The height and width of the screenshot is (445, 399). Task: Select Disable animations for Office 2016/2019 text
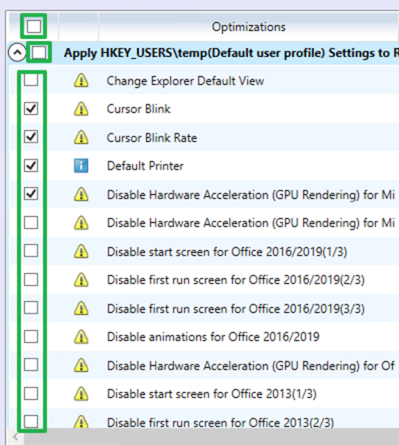click(213, 337)
